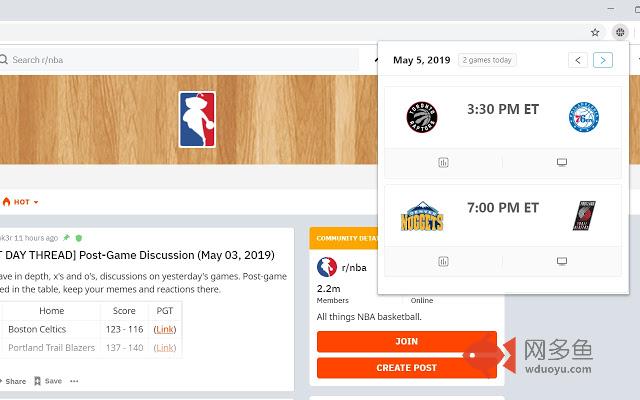Click the Hot flame sort icon
The width and height of the screenshot is (640, 400).
[6, 202]
